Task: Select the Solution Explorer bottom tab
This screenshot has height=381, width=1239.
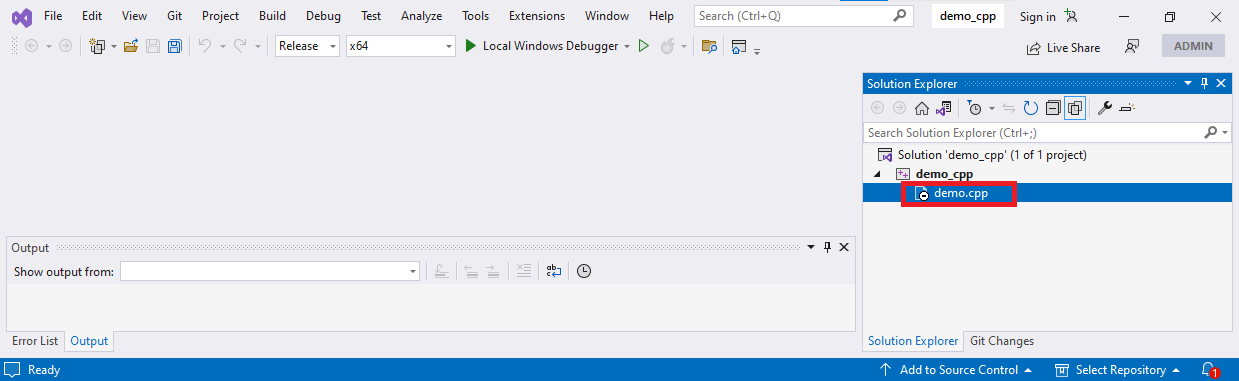Action: 913,341
